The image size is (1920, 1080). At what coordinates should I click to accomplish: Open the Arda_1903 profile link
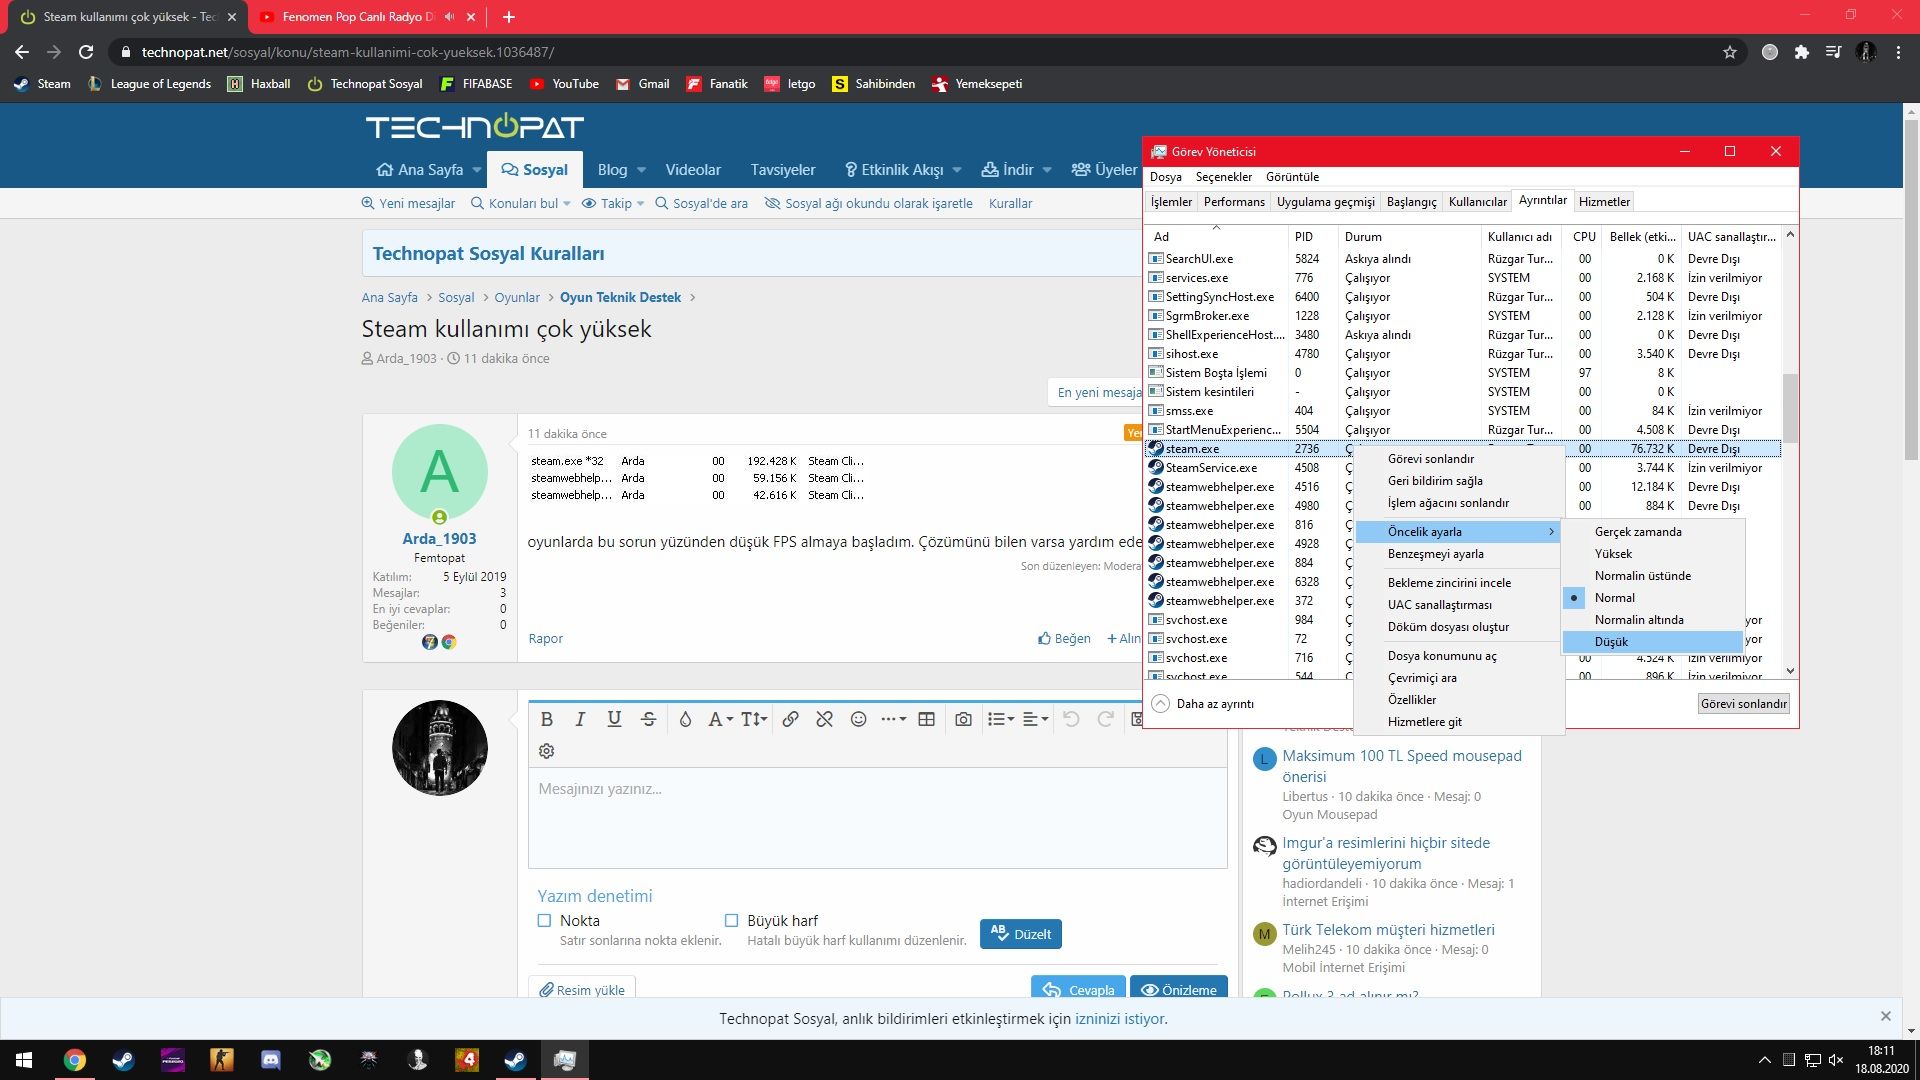click(x=439, y=538)
